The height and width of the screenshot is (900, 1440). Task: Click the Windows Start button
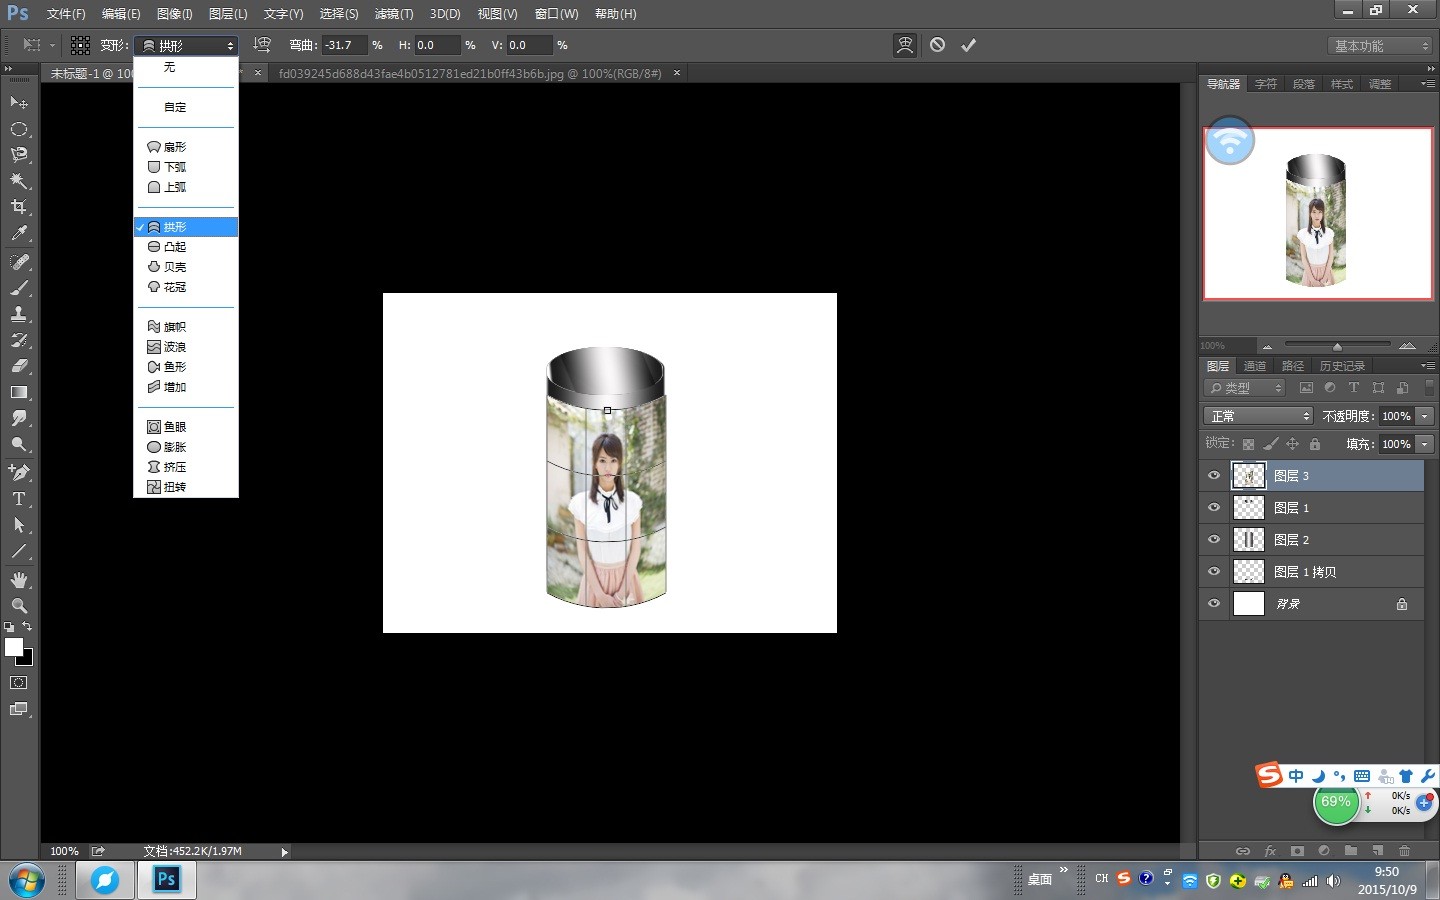click(x=27, y=880)
